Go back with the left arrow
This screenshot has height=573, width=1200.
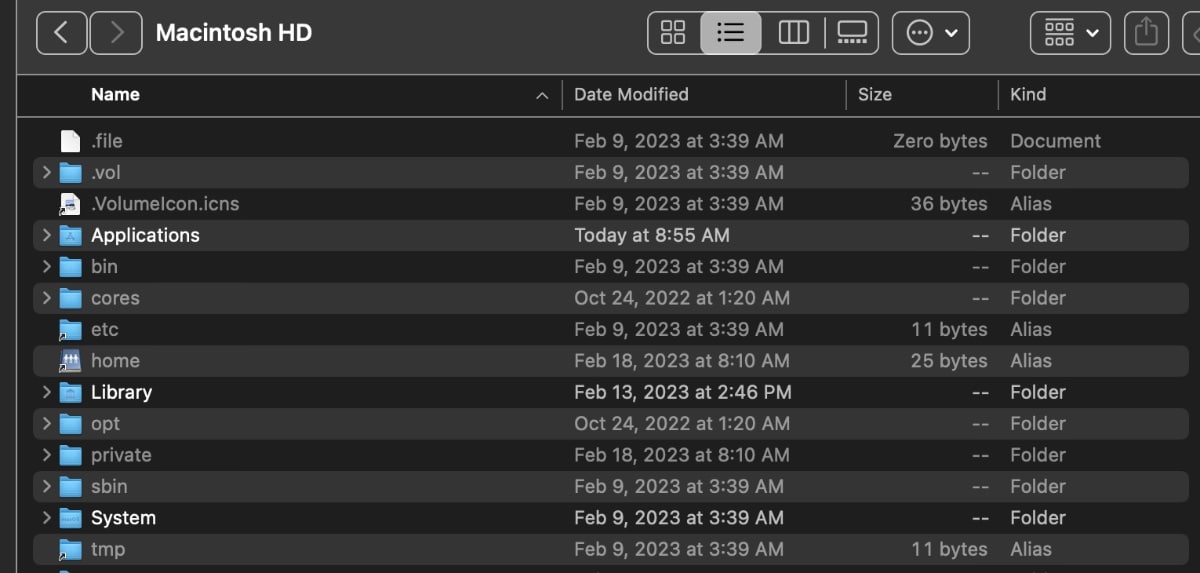click(61, 33)
